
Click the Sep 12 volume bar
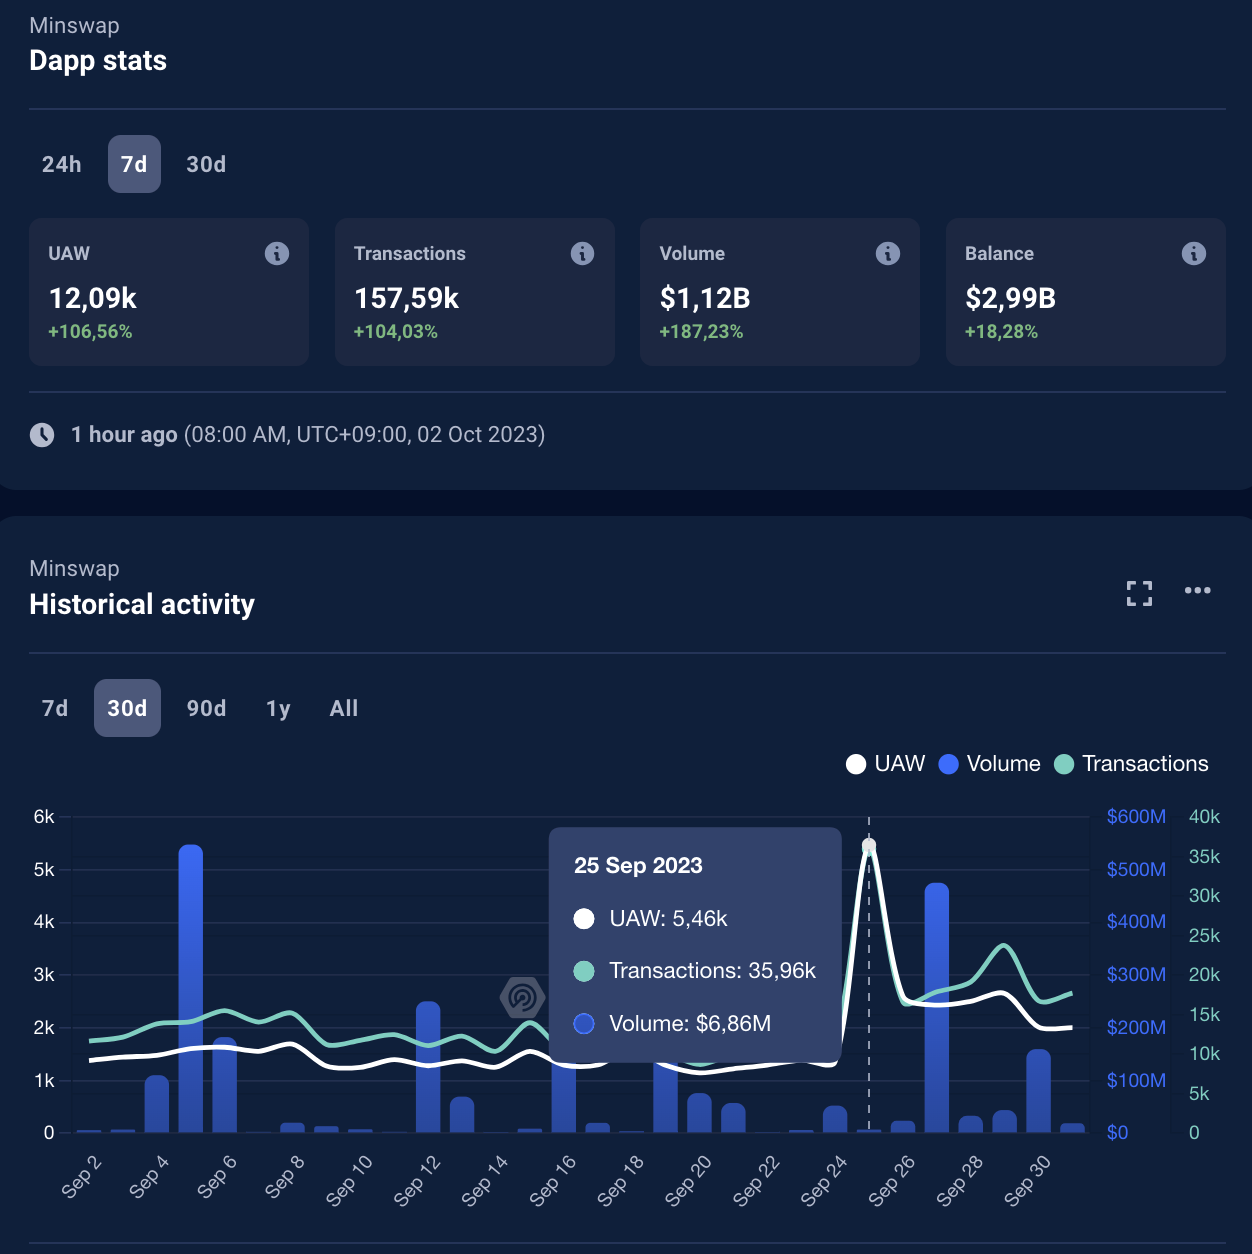pos(428,1067)
